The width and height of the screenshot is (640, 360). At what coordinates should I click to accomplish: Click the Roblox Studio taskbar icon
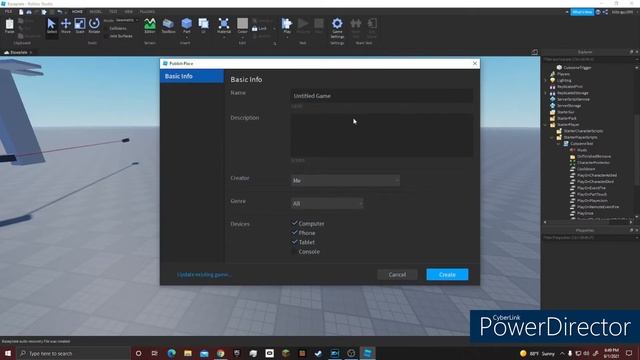[x=367, y=353]
